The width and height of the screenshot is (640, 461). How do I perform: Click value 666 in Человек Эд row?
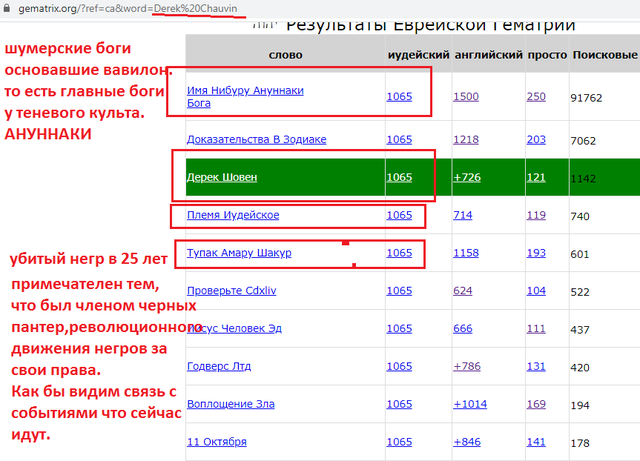462,328
